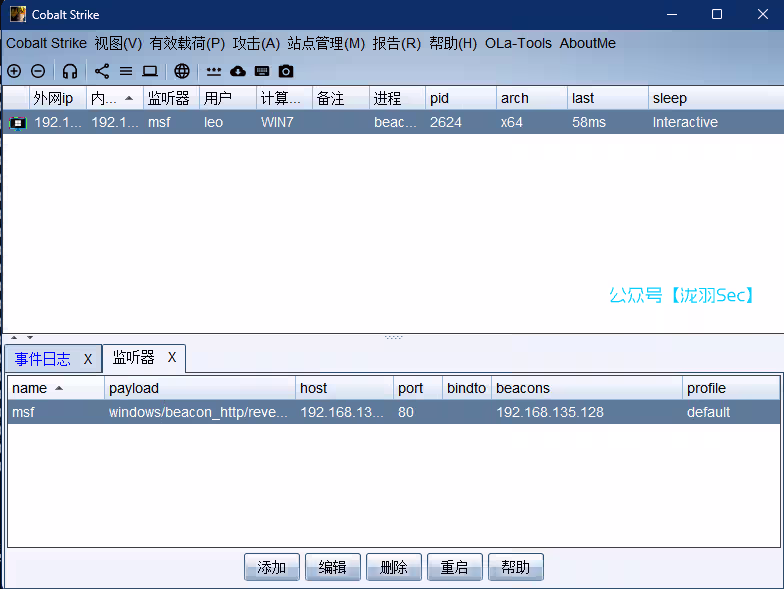Open the OLa-Tools menu
The image size is (784, 589).
click(x=518, y=43)
